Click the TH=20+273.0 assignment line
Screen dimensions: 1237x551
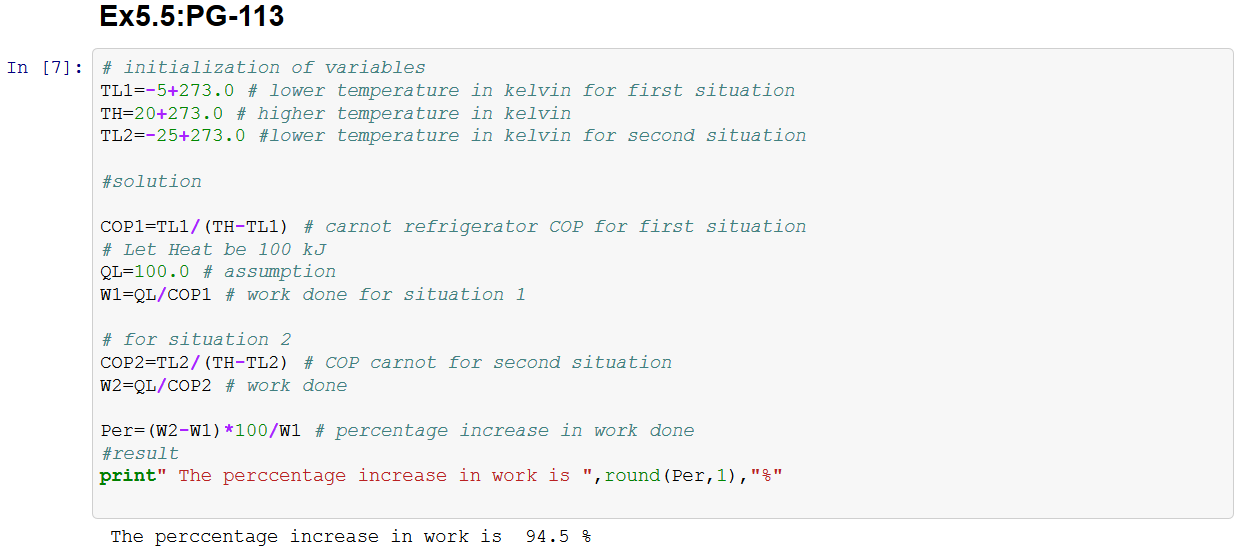pos(336,114)
